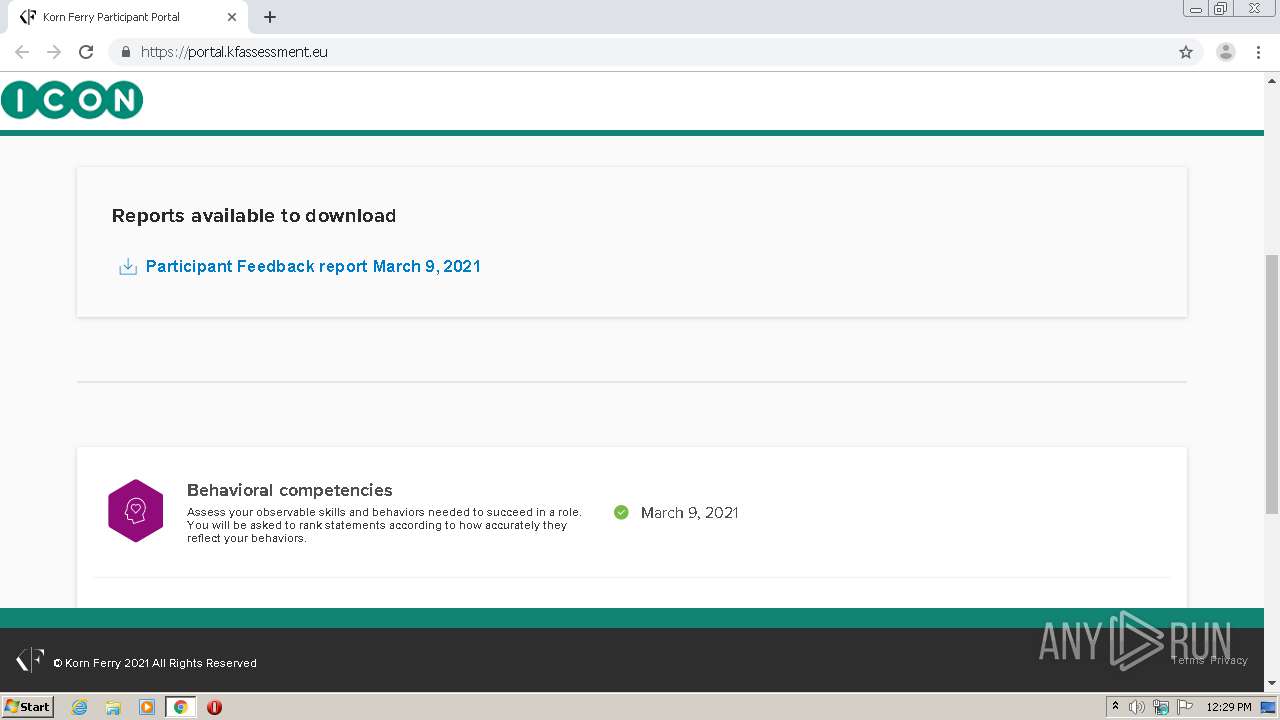Close the Korn Ferry Participant Portal tab

(232, 17)
